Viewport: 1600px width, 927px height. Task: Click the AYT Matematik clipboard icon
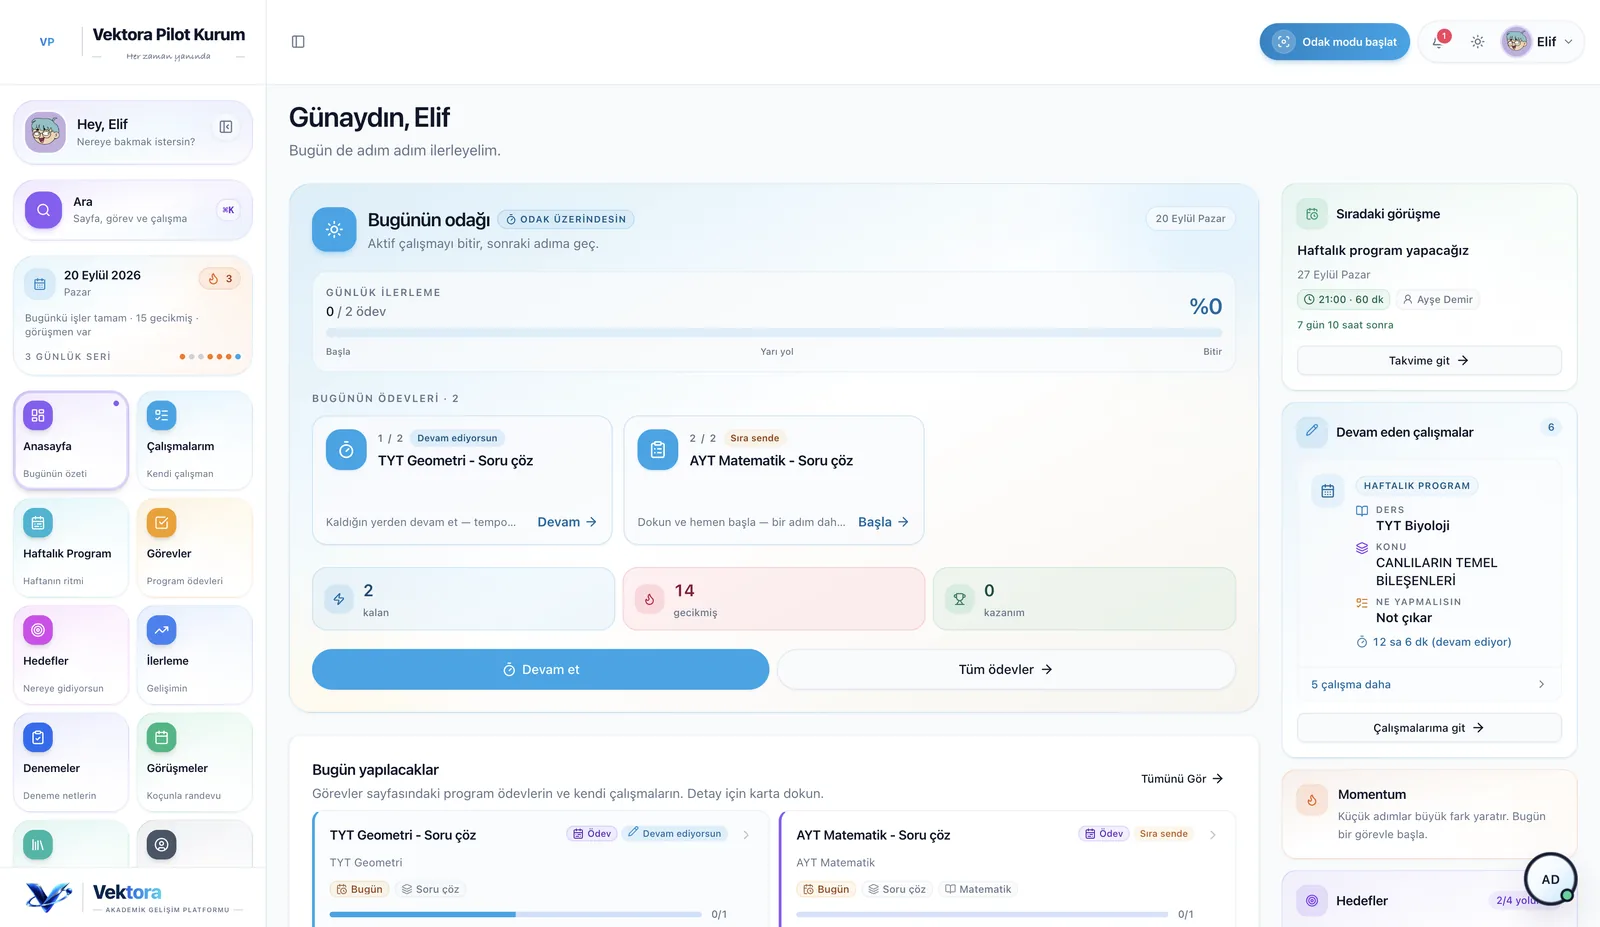658,450
